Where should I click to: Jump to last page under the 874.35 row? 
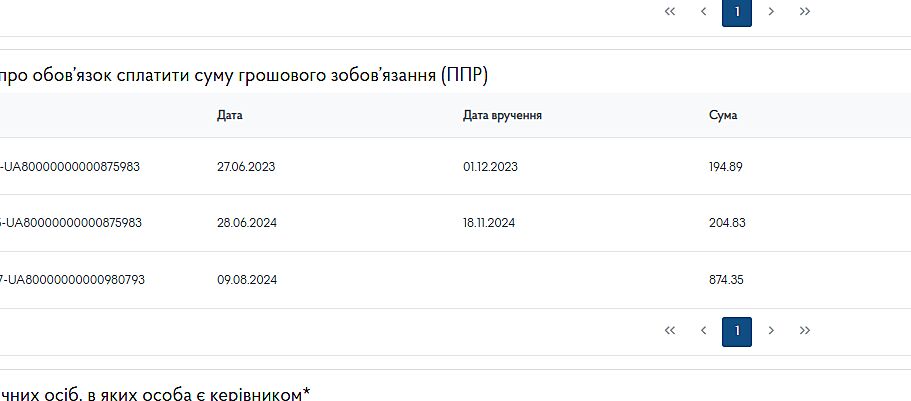click(805, 331)
